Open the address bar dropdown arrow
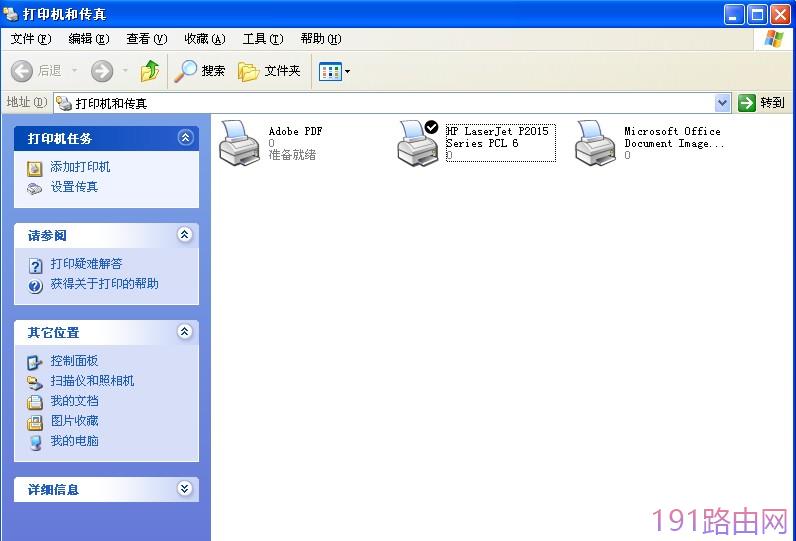This screenshot has height=541, width=796. pyautogui.click(x=722, y=103)
